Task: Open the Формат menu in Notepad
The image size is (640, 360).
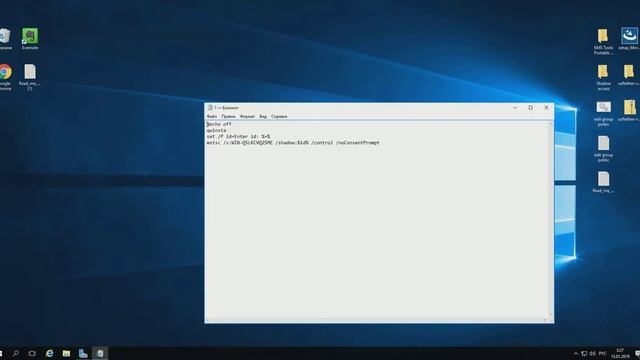Action: (x=247, y=117)
